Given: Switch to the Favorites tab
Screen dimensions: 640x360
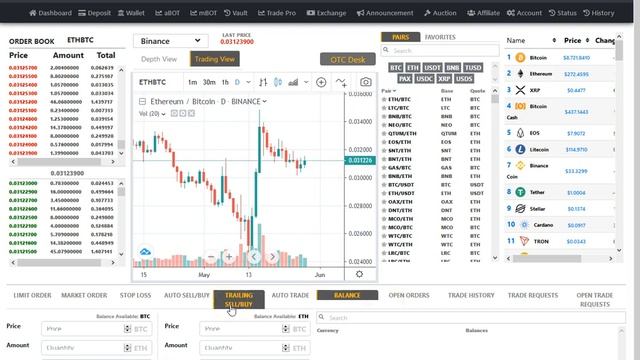Looking at the screenshot, I should [440, 37].
